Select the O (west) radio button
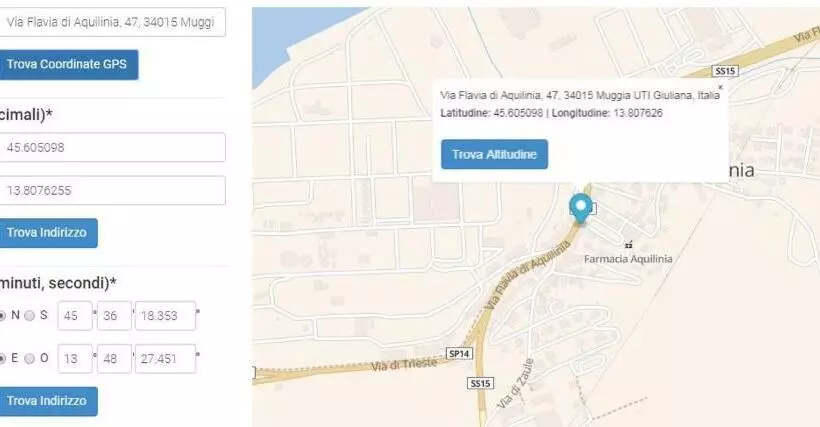This screenshot has width=820, height=427. [29, 358]
